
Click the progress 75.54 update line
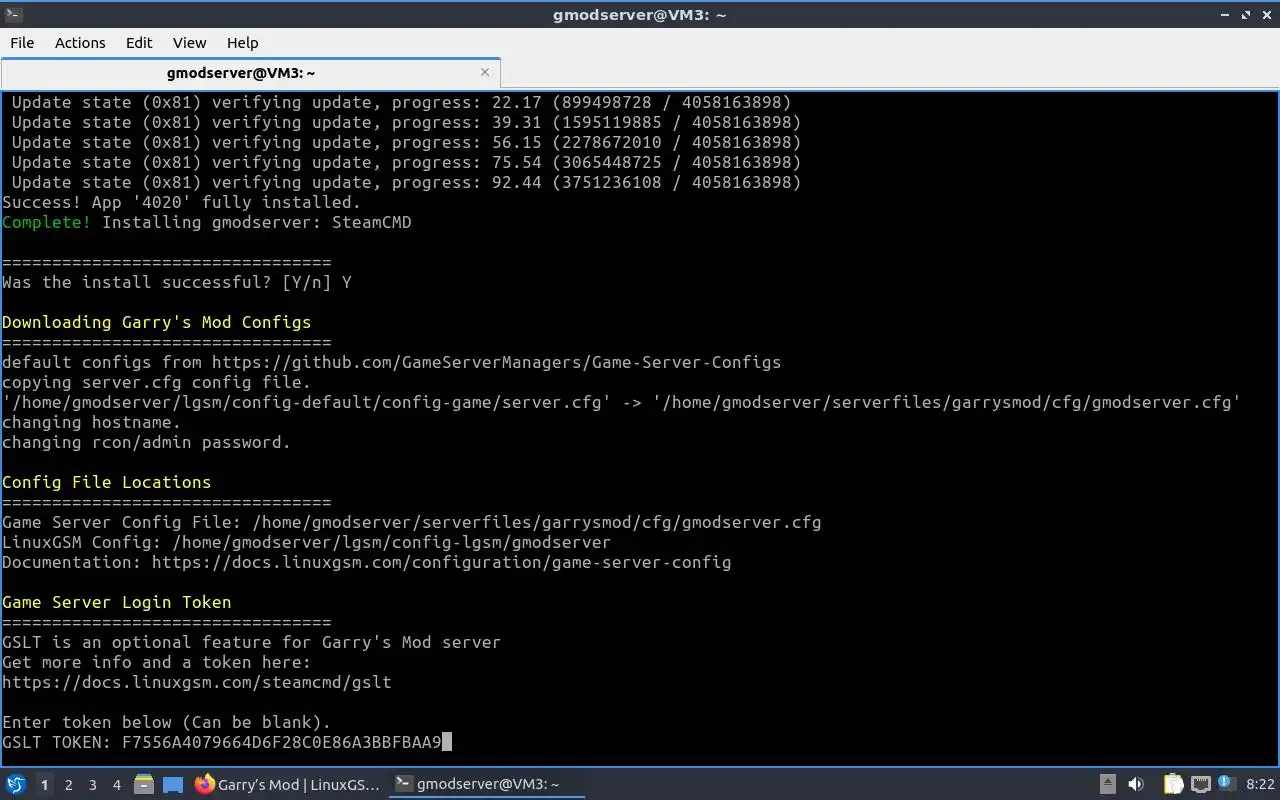coord(407,162)
